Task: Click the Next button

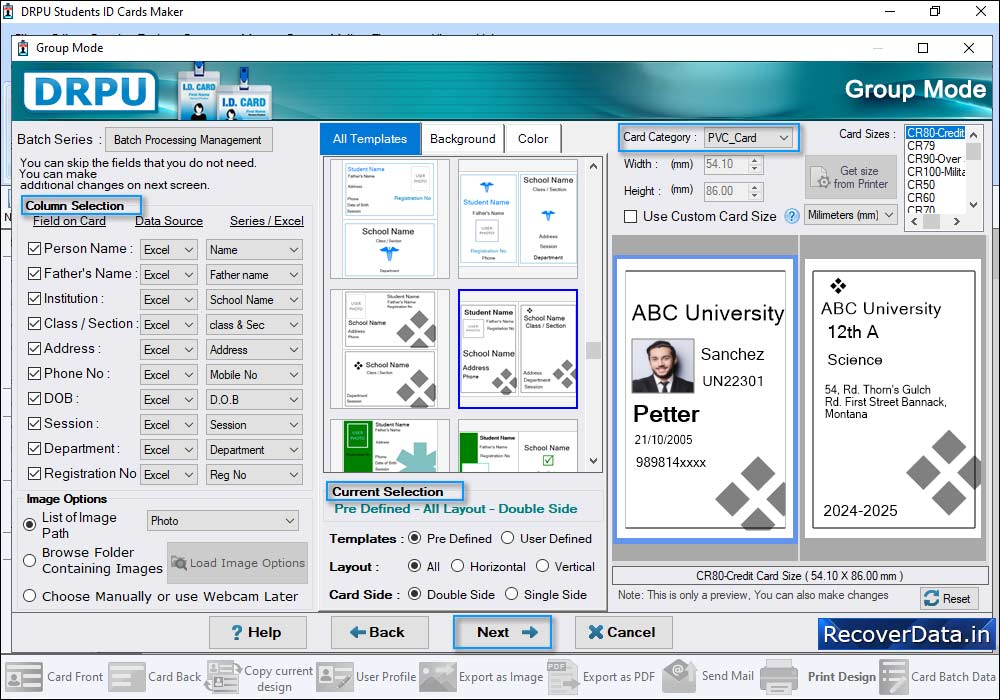Action: 502,632
